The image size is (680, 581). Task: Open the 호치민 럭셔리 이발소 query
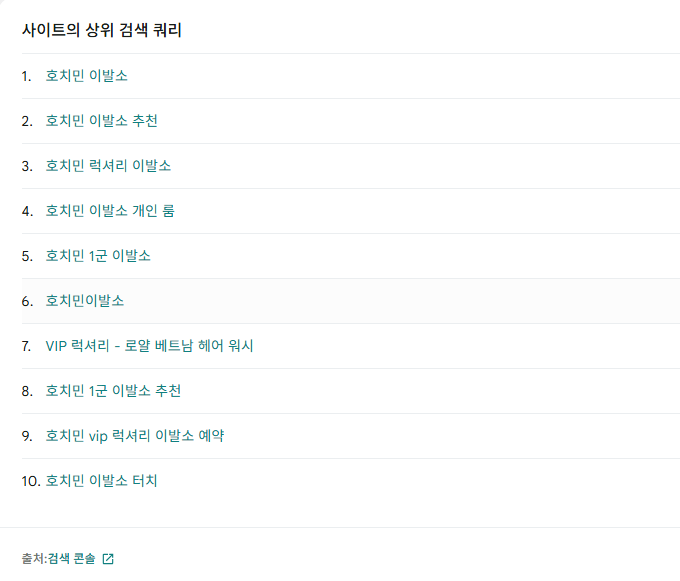[108, 166]
